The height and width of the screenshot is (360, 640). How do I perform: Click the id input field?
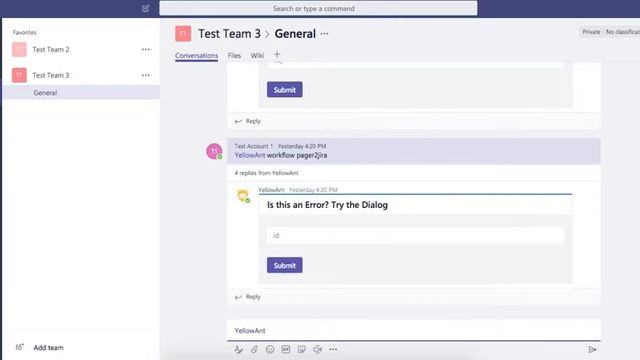pos(416,235)
